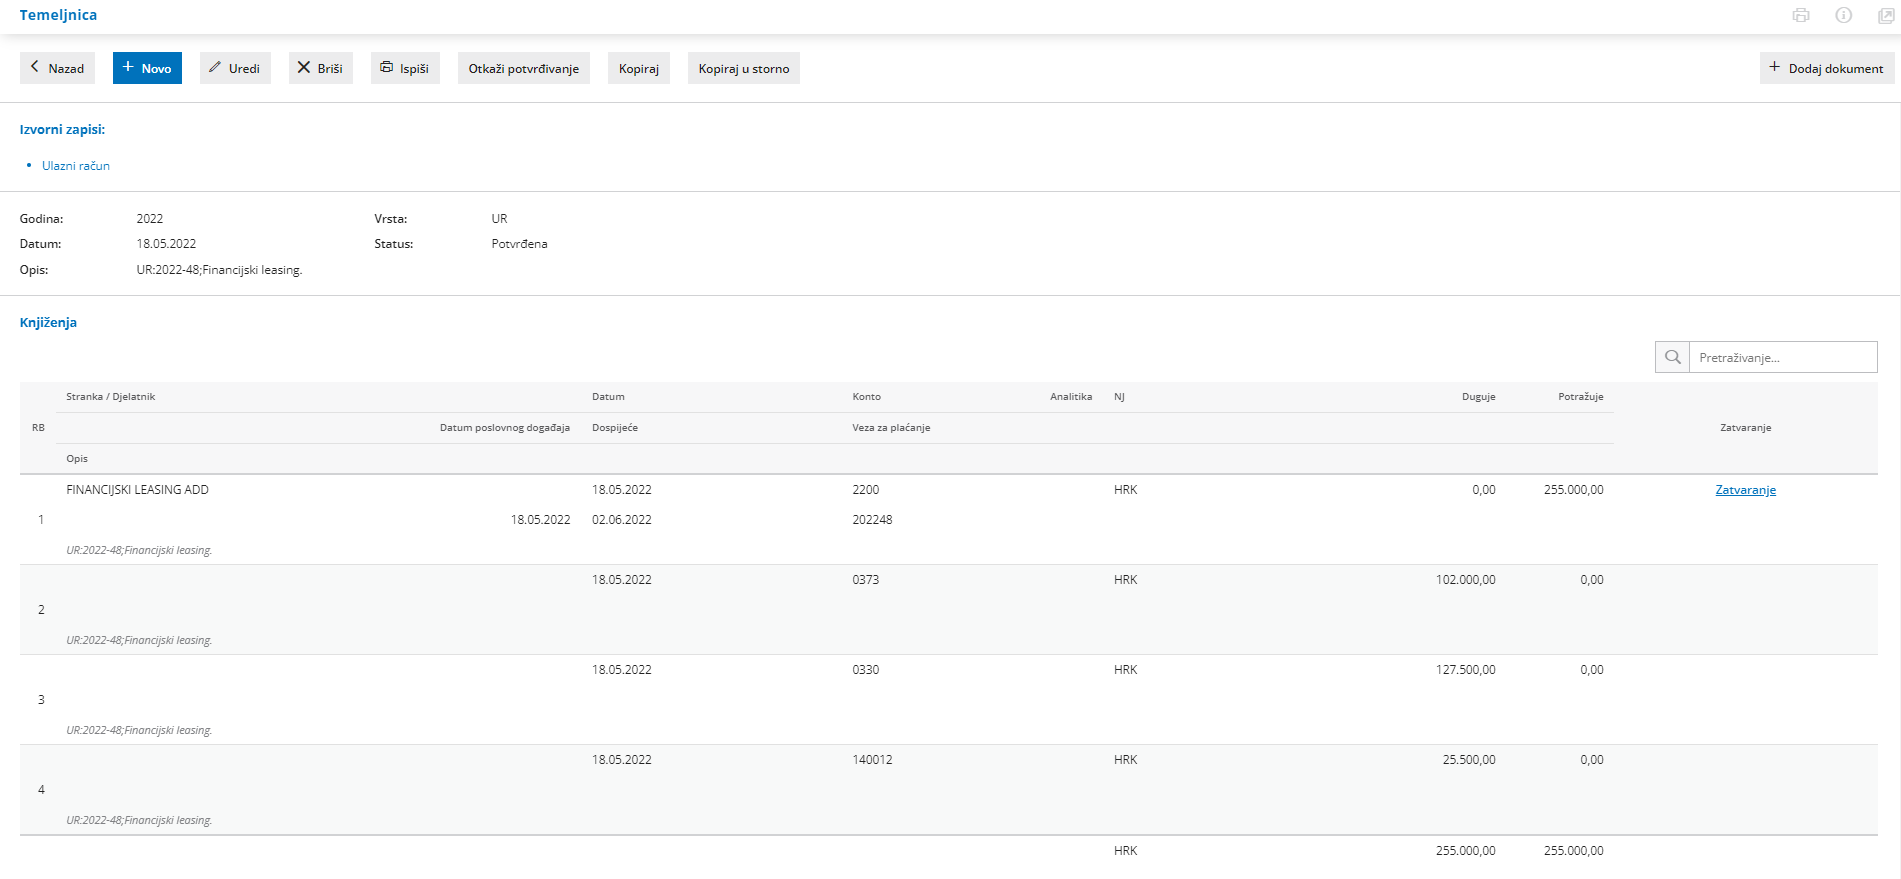Print the document with Ispiši

click(x=405, y=68)
